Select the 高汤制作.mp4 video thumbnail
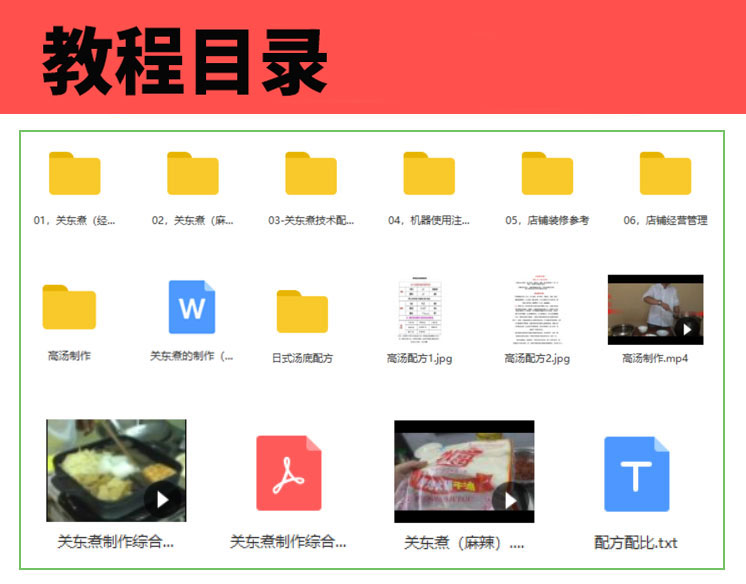 655,310
